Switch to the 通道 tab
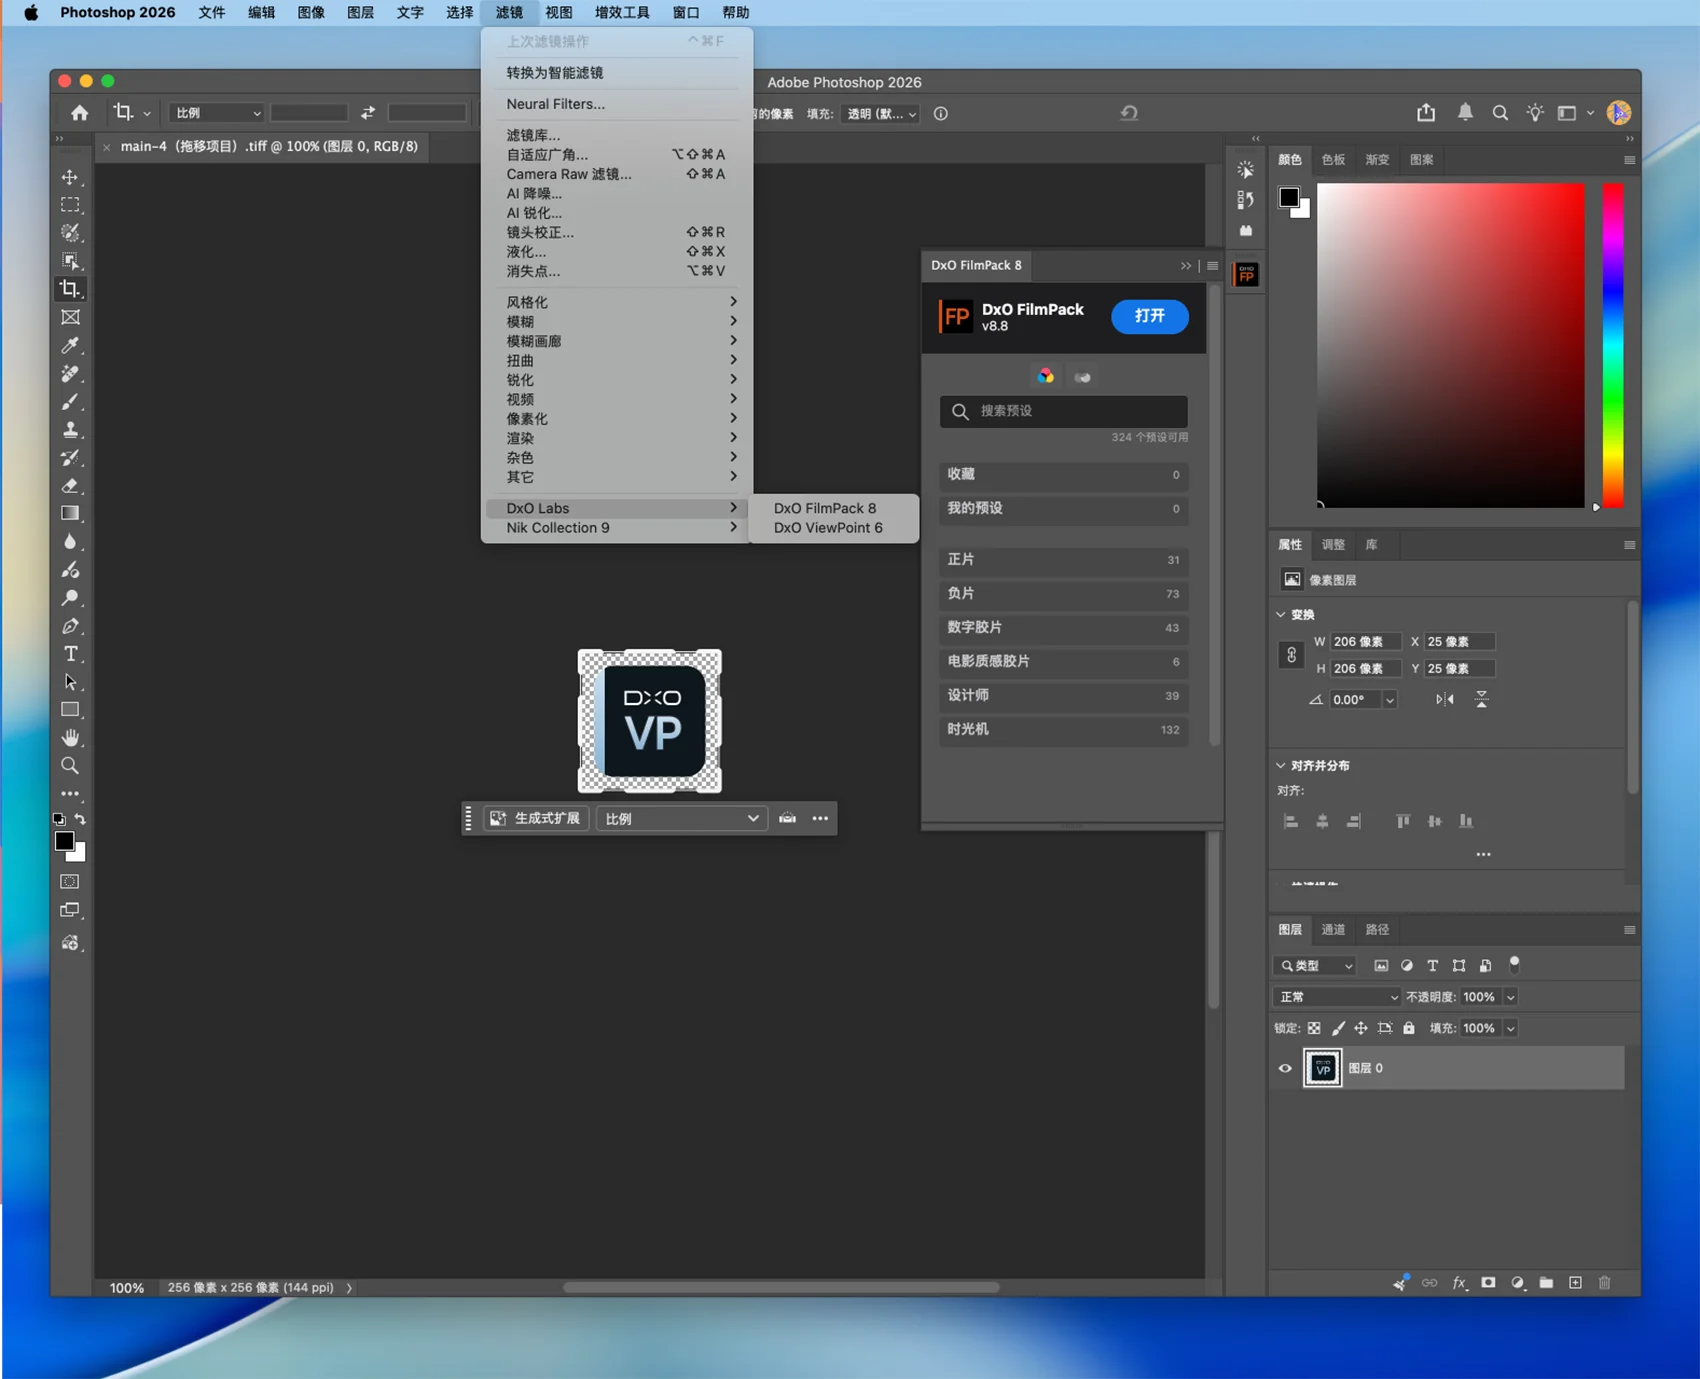The image size is (1700, 1379). coord(1333,930)
